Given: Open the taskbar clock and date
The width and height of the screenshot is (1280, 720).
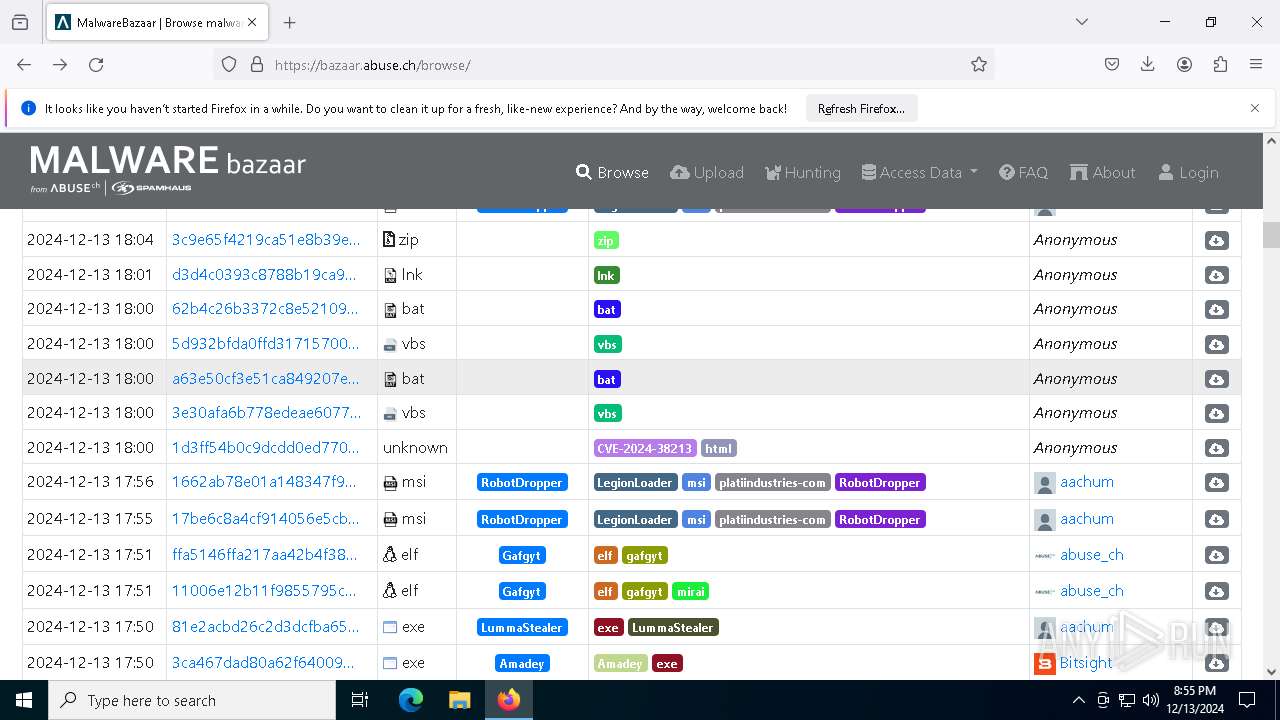Looking at the screenshot, I should 1193,700.
